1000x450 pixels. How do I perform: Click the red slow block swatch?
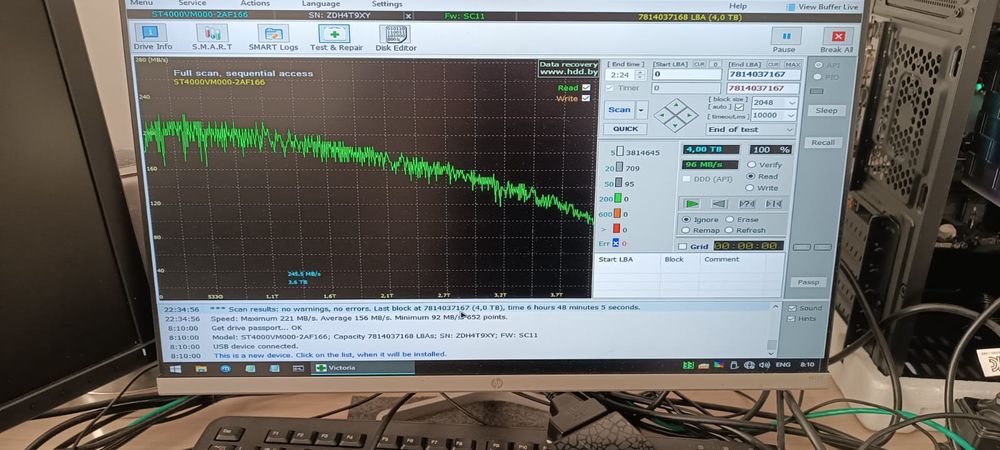tap(617, 229)
